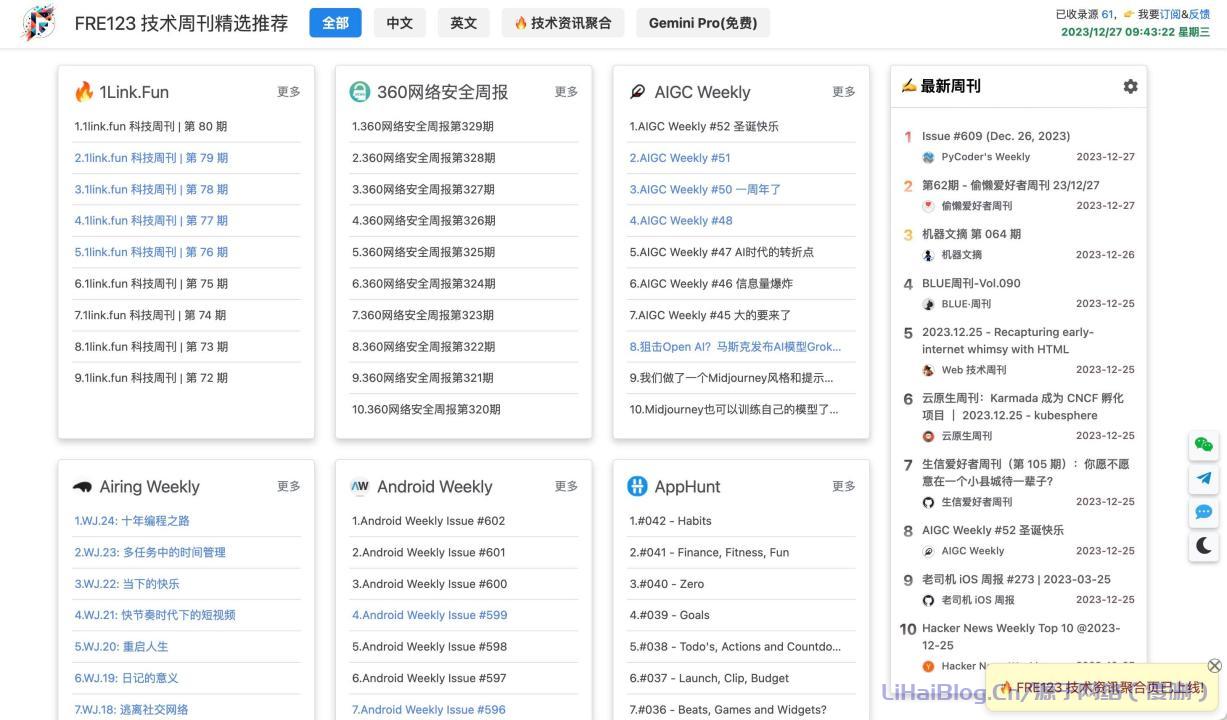Click BLUE-周刊 source icon
Image resolution: width=1227 pixels, height=720 pixels.
pos(928,304)
